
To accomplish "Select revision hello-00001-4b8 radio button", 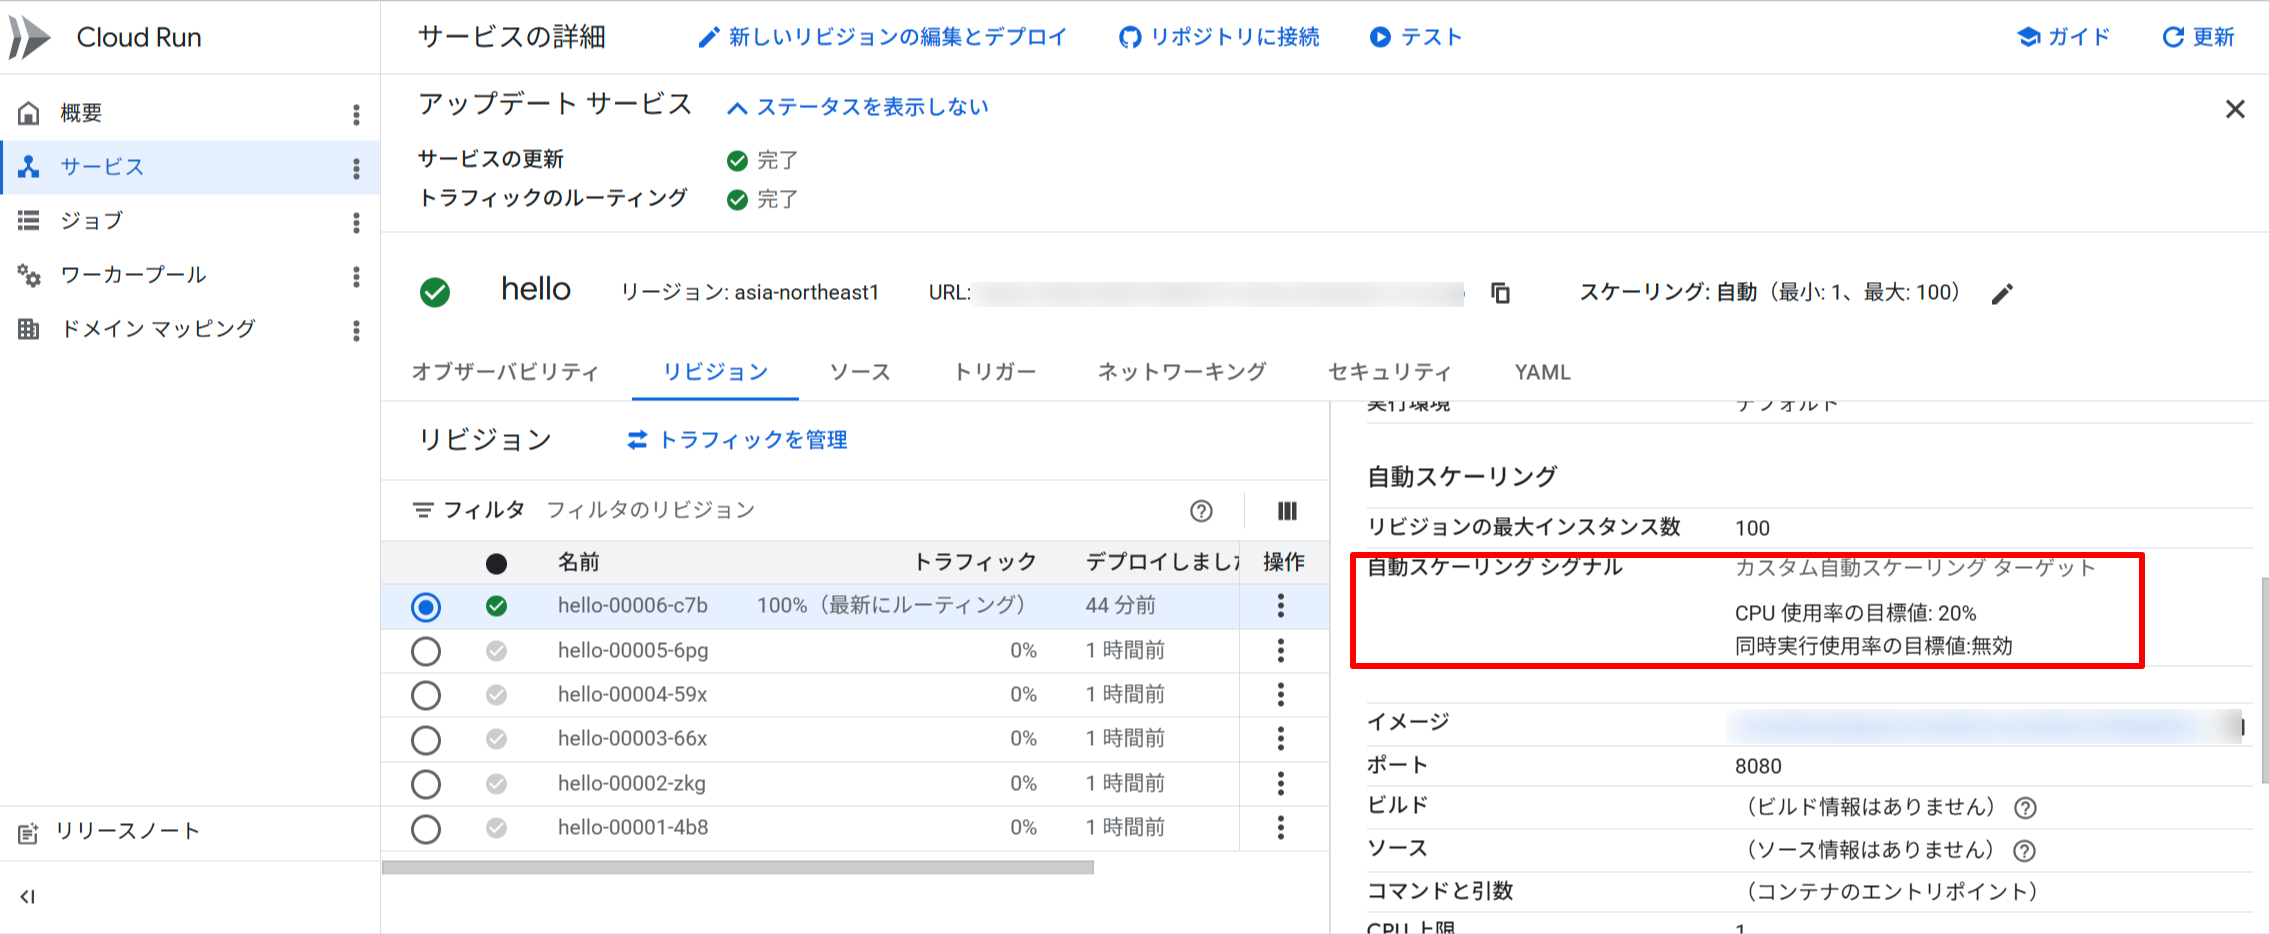I will (x=426, y=828).
